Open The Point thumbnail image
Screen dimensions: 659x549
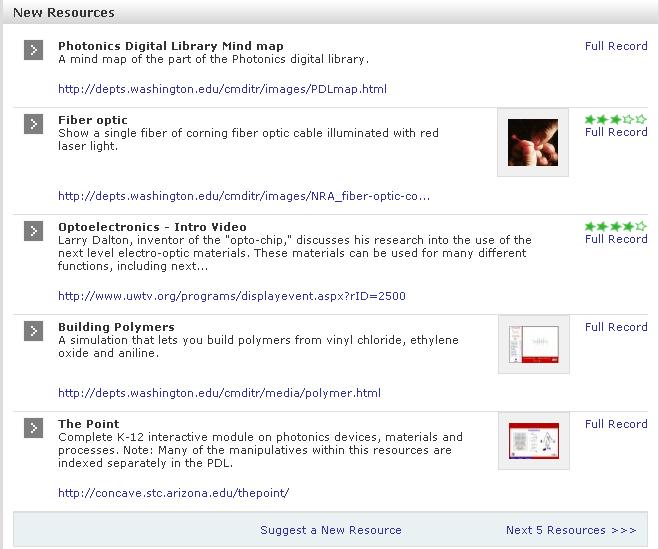[x=532, y=441]
